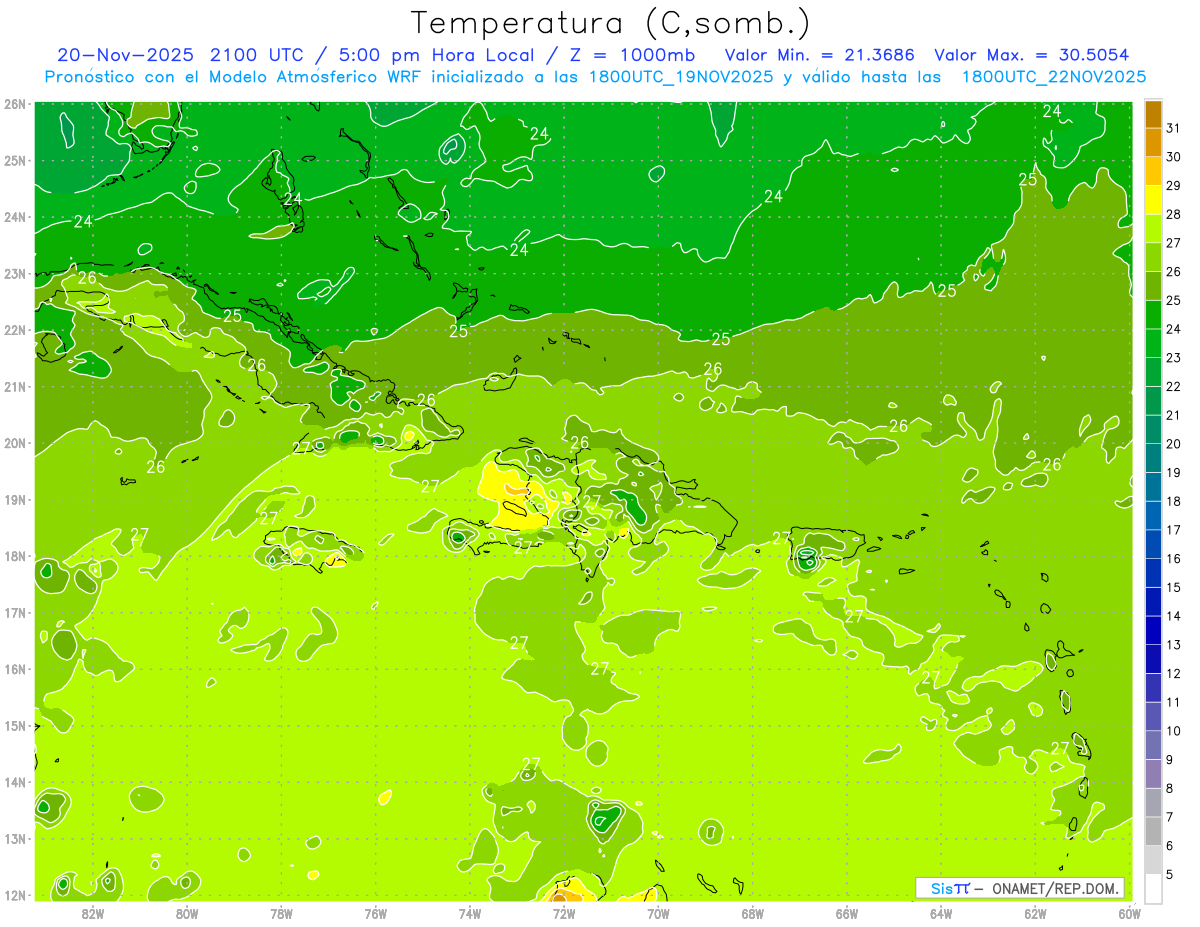Click the 12N latitude axis label
This screenshot has width=1200, height=927.
(15, 895)
